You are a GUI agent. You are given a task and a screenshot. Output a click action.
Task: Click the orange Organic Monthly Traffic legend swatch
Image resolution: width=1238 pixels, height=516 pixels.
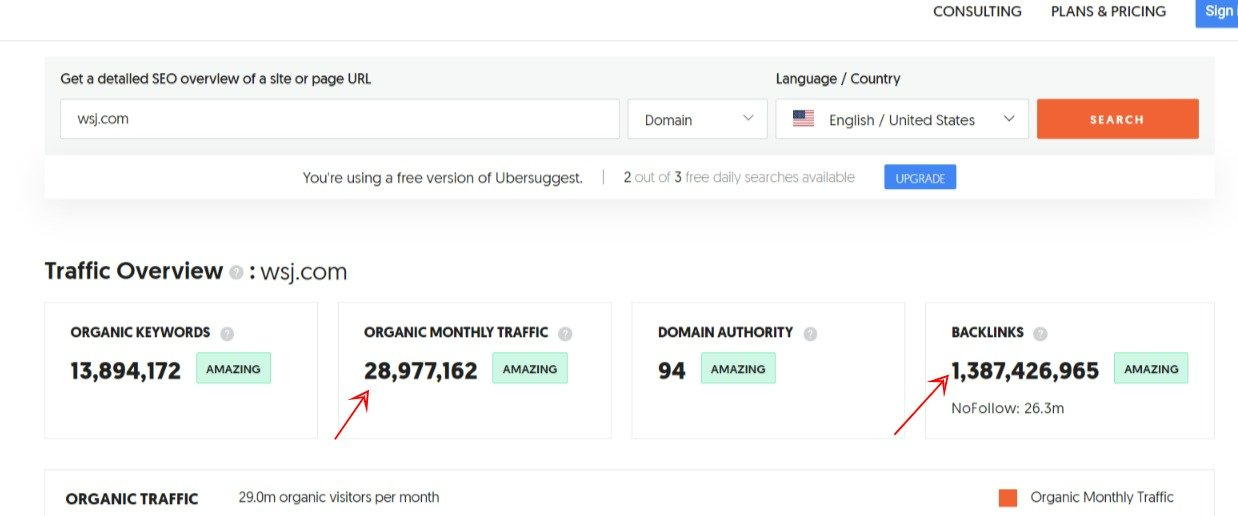1008,498
